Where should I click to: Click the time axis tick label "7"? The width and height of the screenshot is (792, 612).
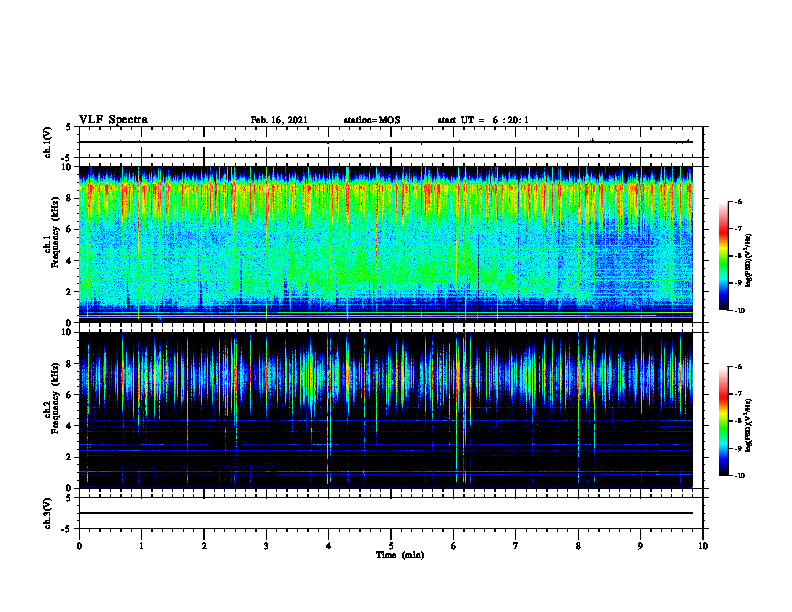point(516,546)
